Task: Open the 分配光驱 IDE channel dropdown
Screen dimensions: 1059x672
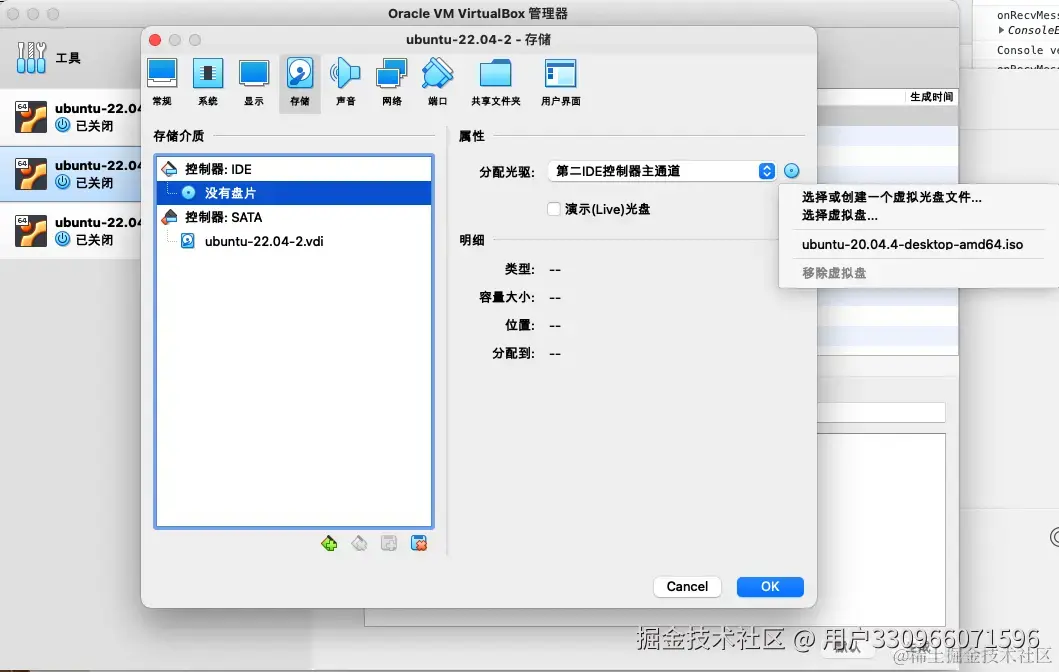Action: [x=662, y=171]
